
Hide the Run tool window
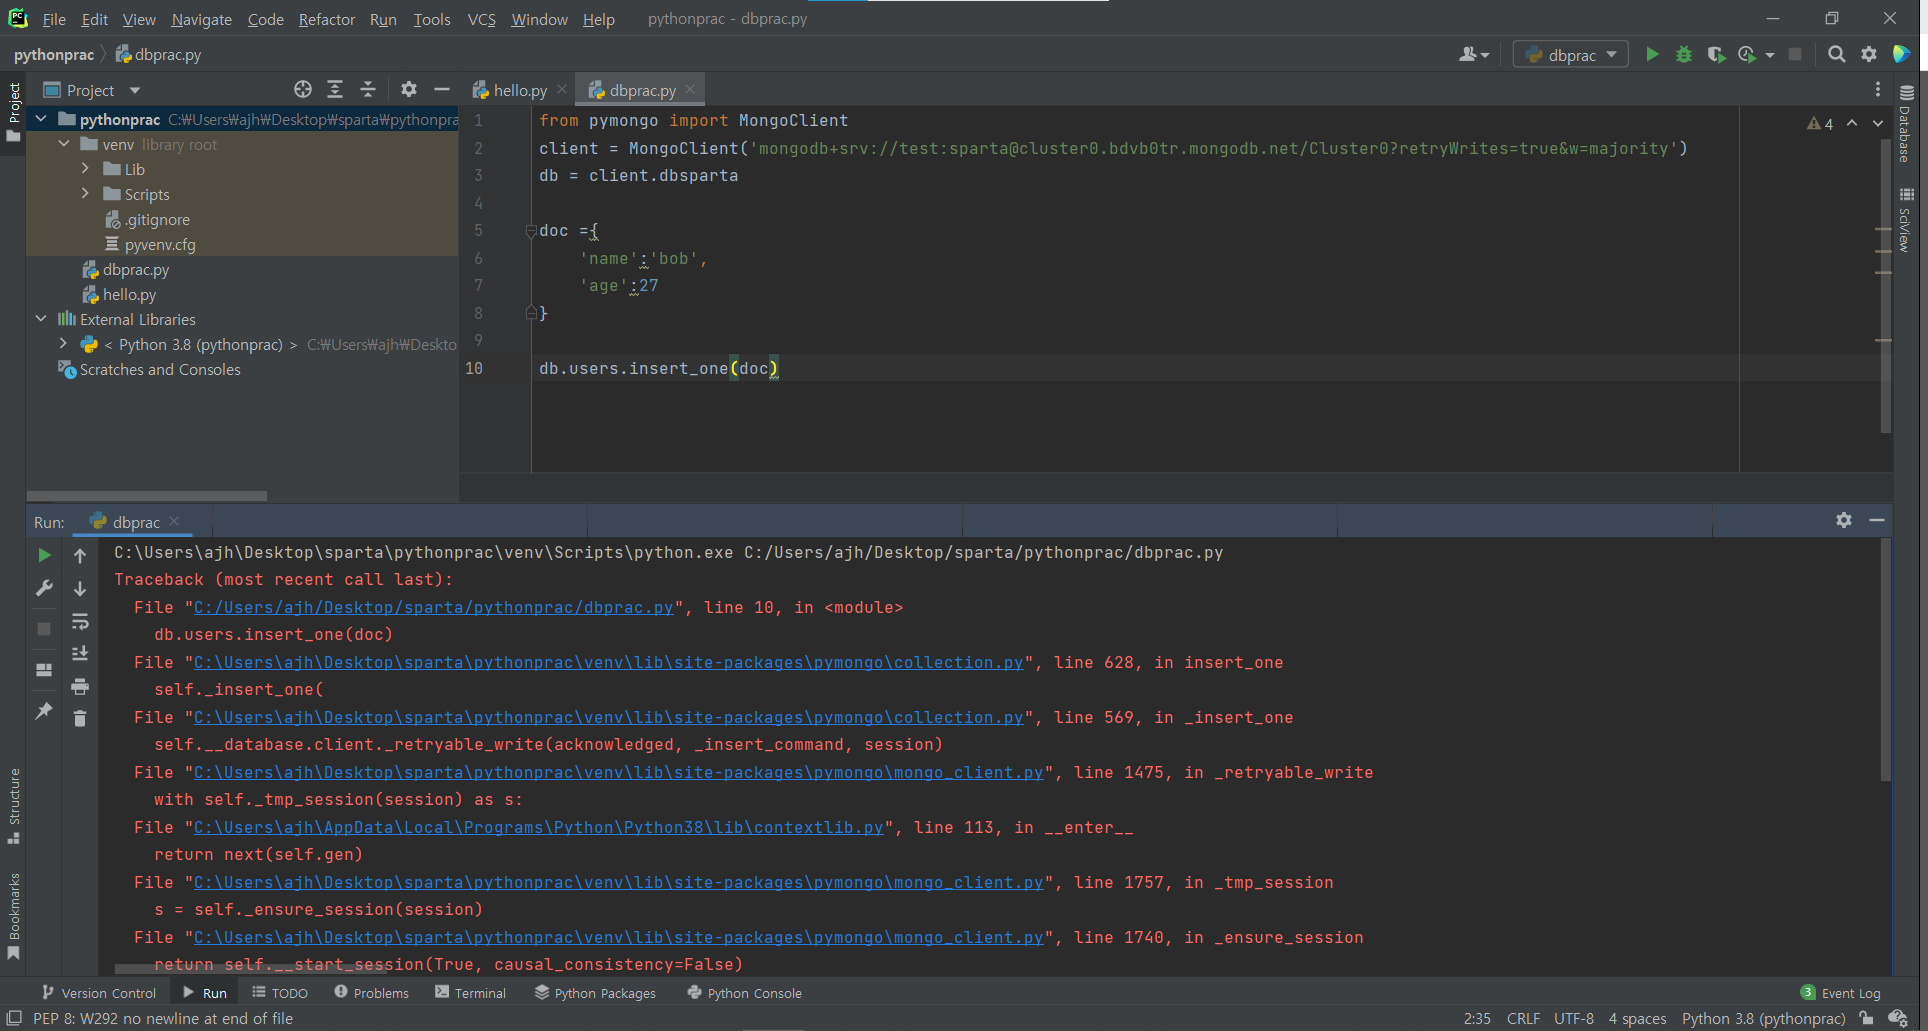coord(1877,520)
